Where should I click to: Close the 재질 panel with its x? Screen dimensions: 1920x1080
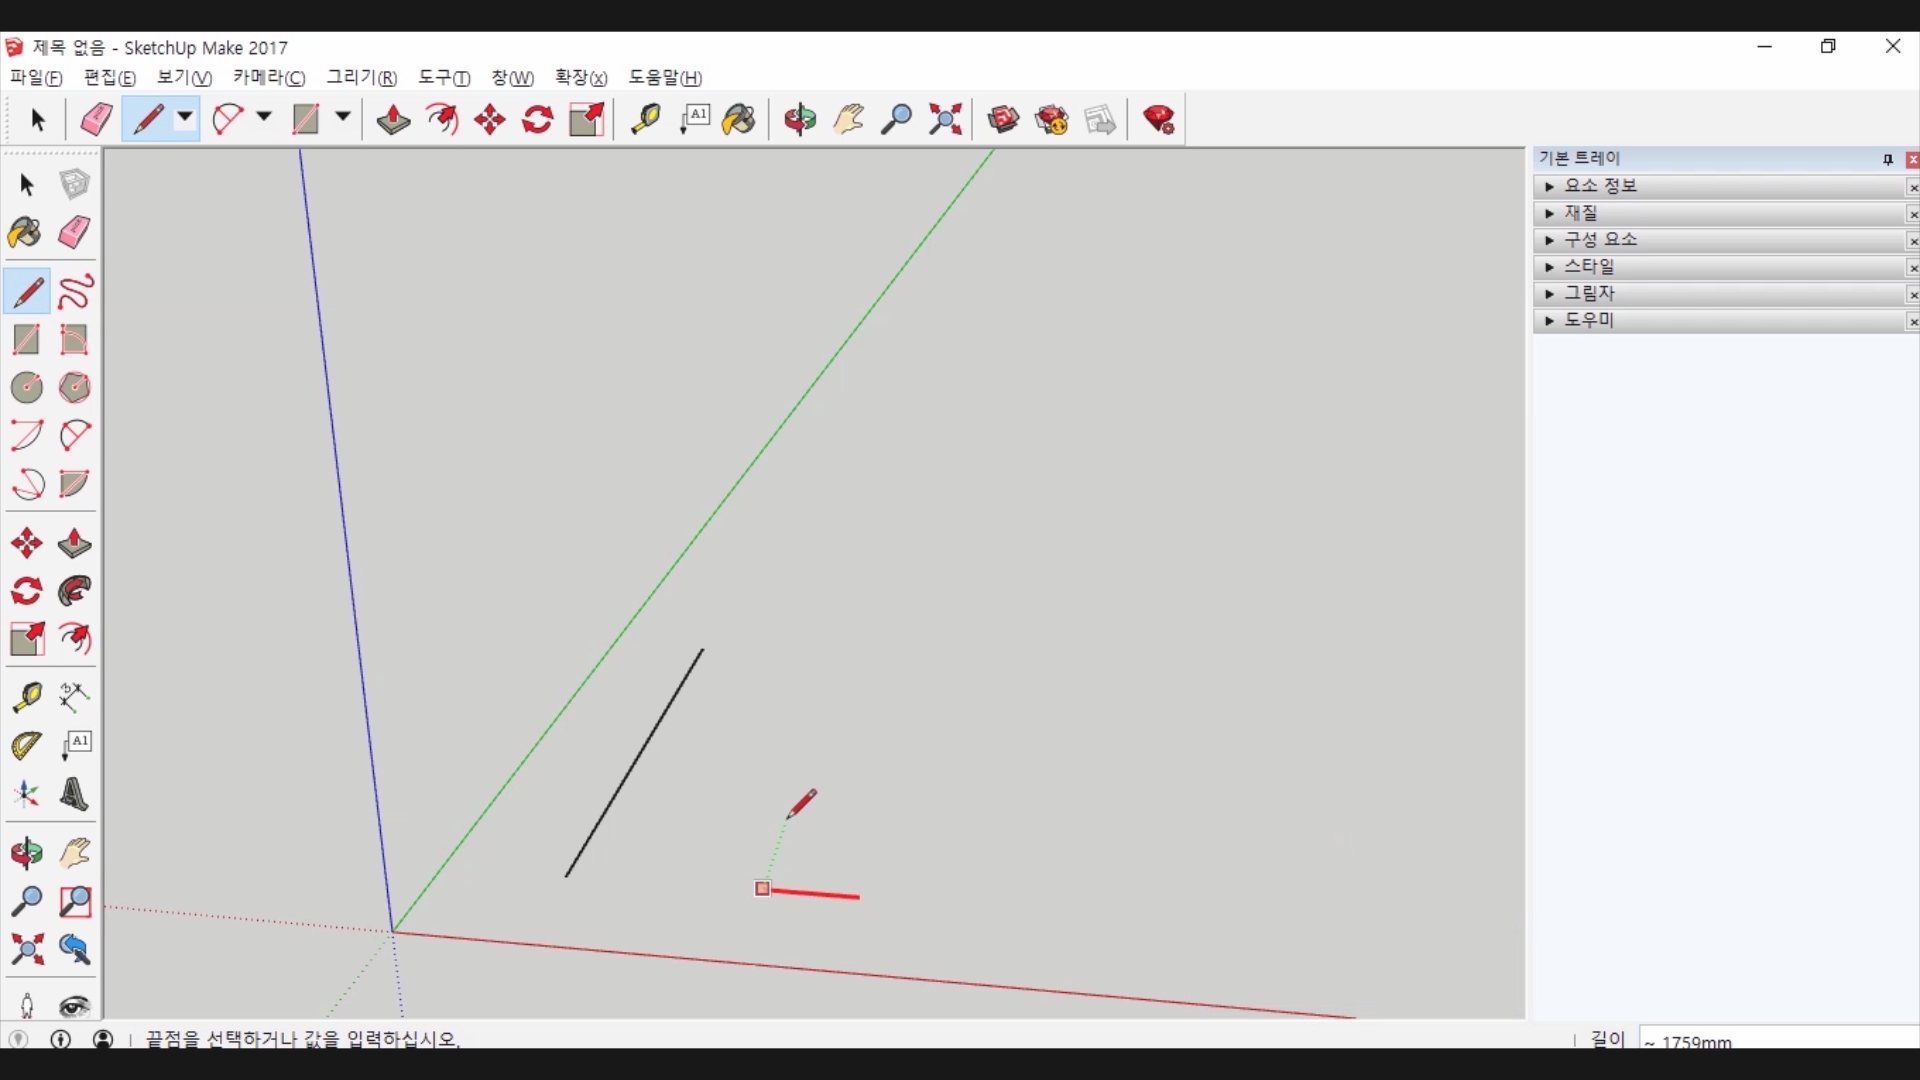tap(1912, 214)
